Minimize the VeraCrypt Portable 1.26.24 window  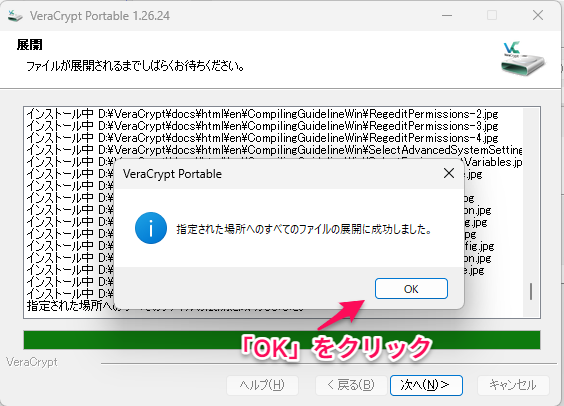coord(447,15)
